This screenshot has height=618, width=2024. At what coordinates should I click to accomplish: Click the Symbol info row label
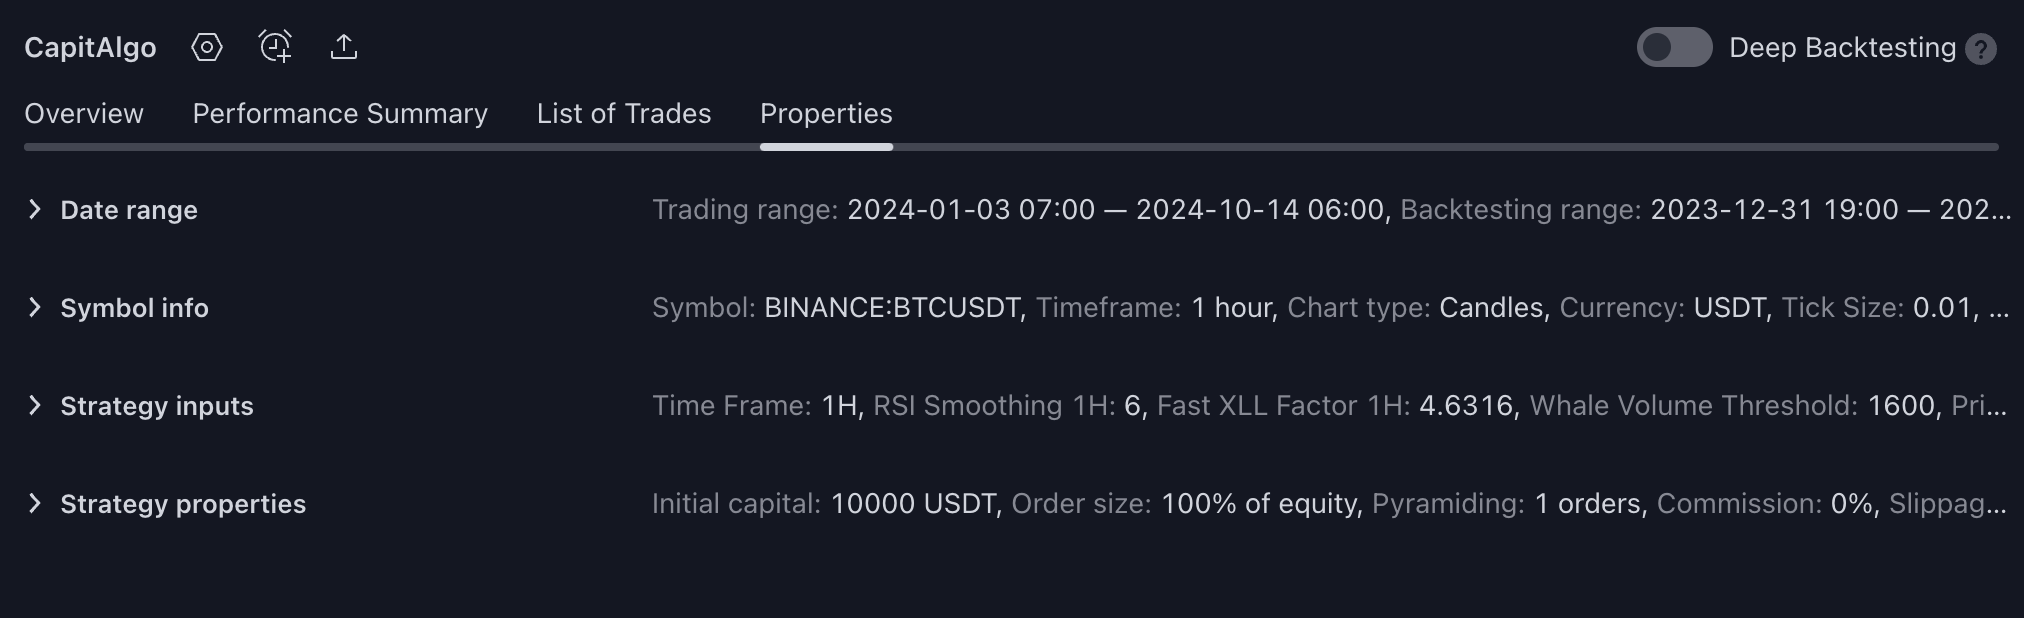point(134,308)
